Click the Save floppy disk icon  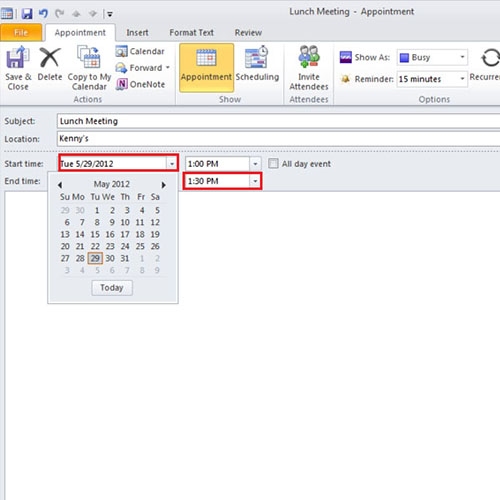click(27, 14)
